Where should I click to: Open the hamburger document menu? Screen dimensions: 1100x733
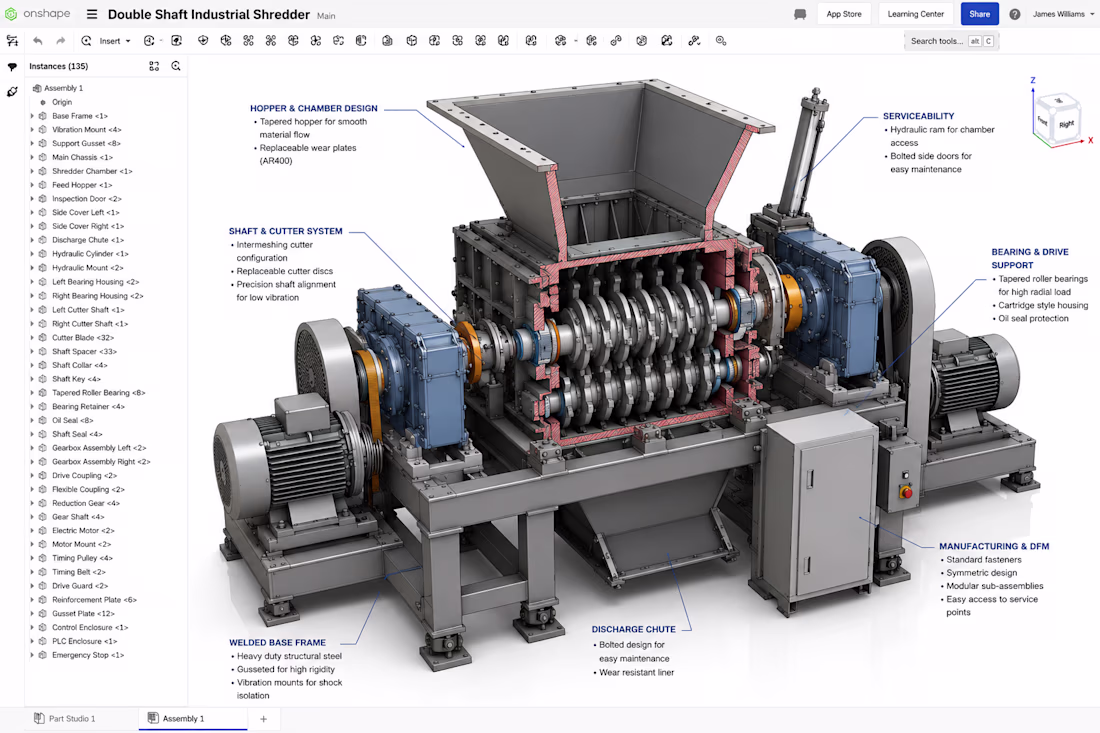[92, 14]
